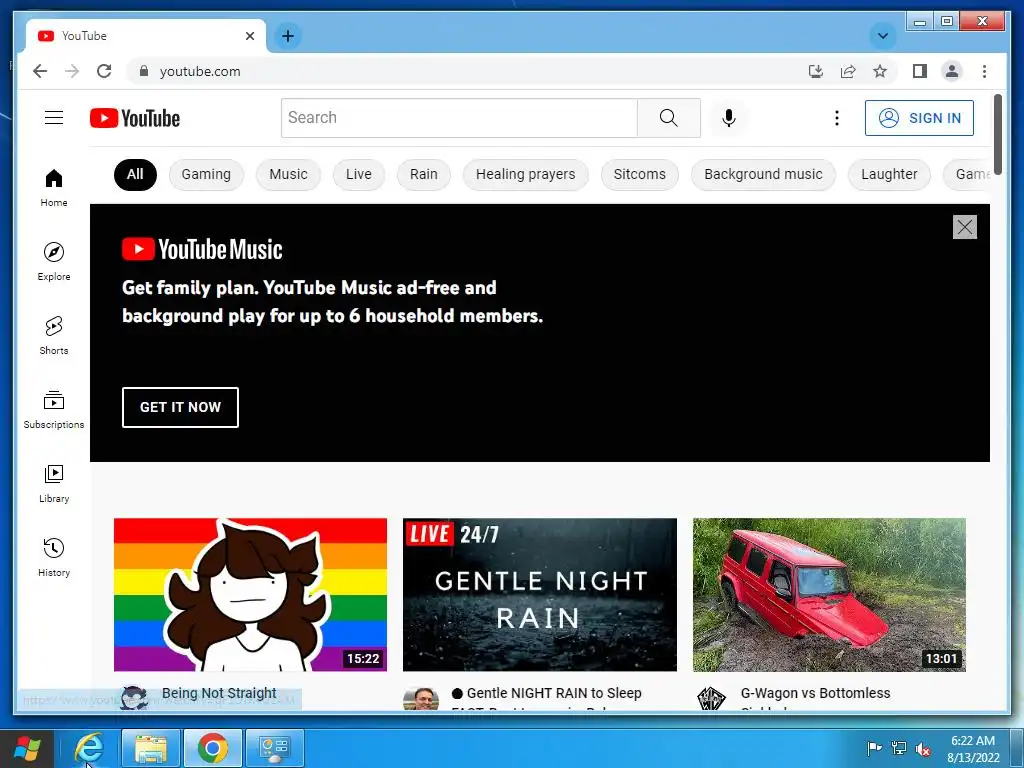Open Library in the sidebar
The width and height of the screenshot is (1024, 768).
(x=54, y=483)
